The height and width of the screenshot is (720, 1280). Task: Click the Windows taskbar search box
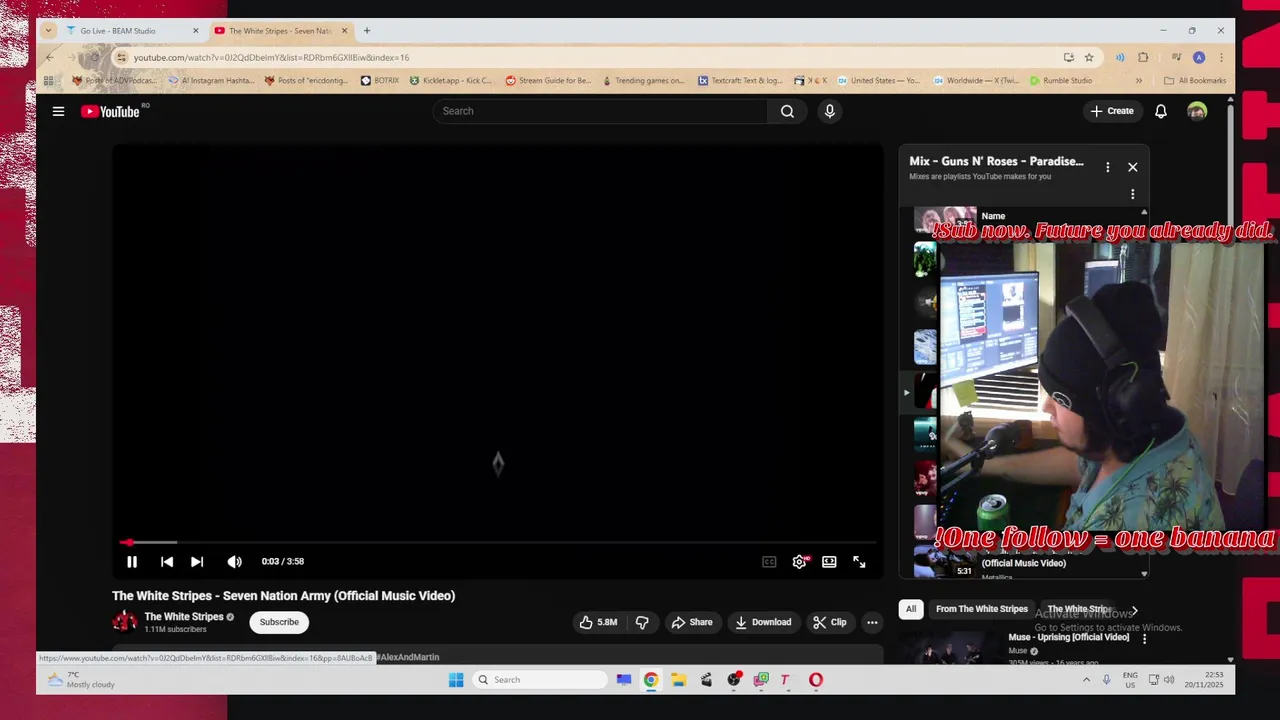coord(540,680)
